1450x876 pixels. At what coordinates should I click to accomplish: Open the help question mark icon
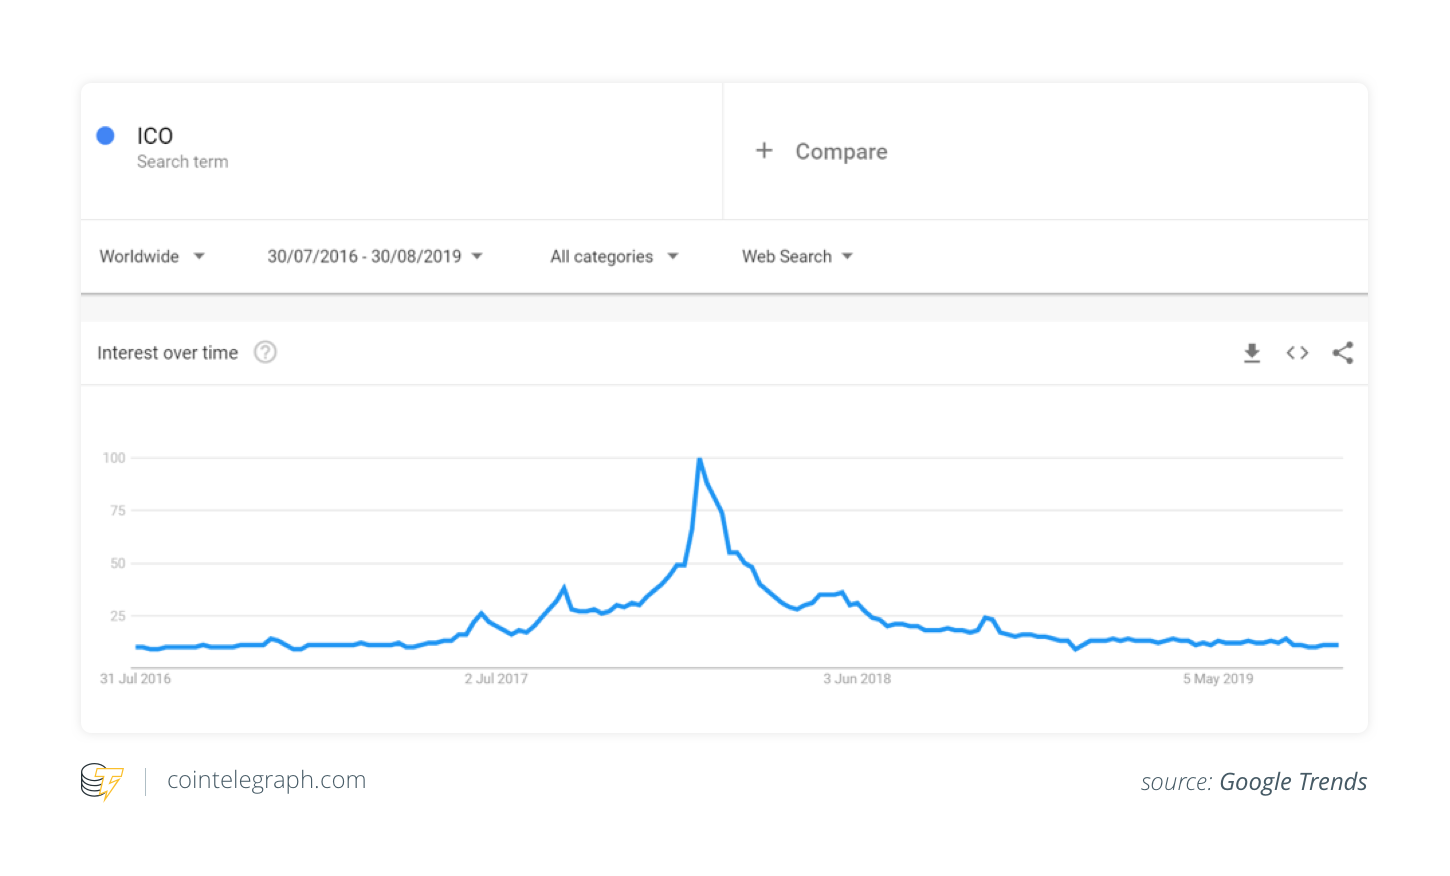(x=265, y=352)
